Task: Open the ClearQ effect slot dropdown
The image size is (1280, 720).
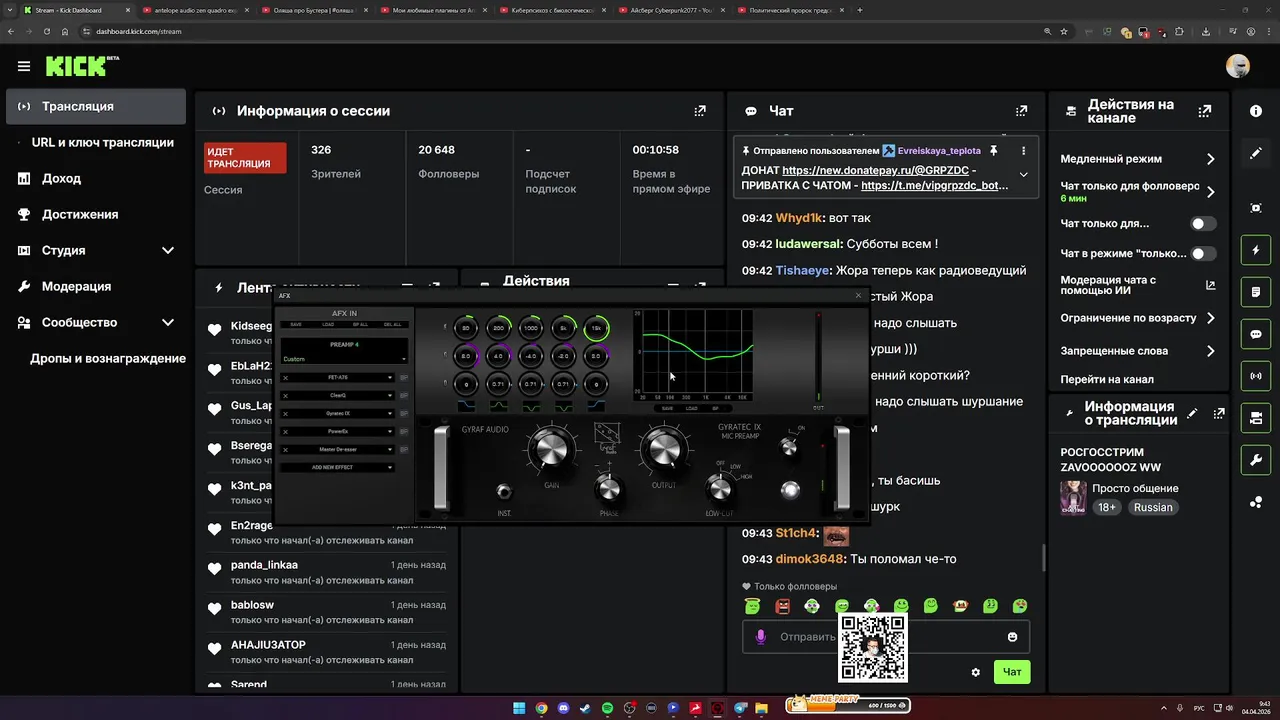Action: [x=337, y=395]
